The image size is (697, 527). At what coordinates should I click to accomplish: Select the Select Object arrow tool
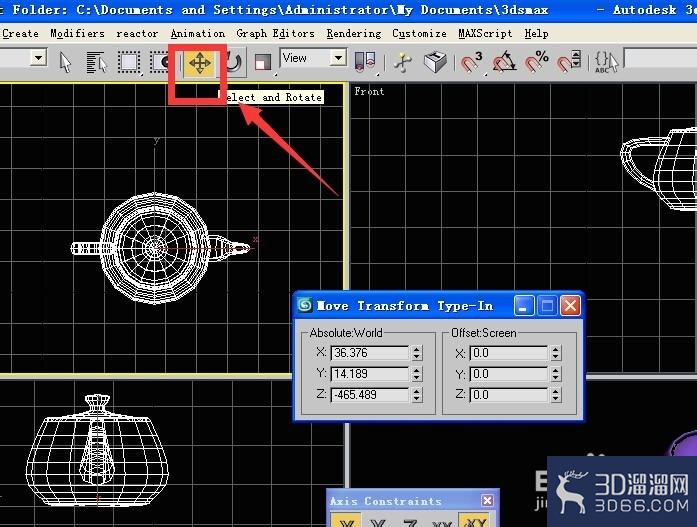pos(65,62)
